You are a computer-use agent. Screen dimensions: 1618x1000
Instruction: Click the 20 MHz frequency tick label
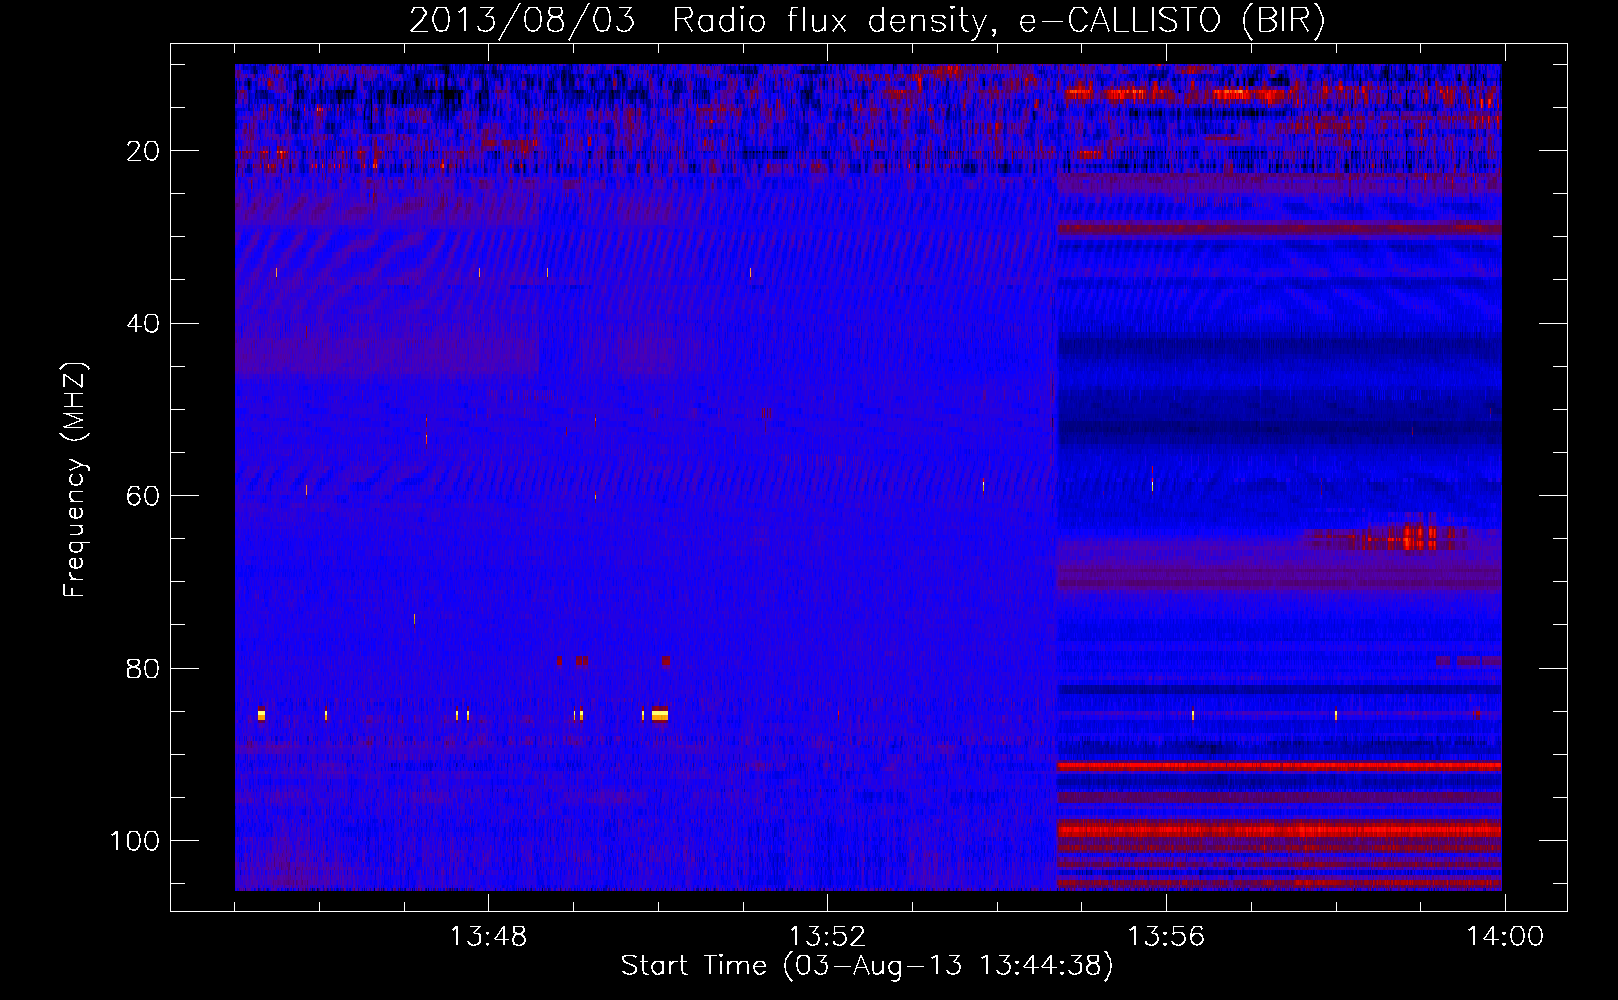coord(143,151)
